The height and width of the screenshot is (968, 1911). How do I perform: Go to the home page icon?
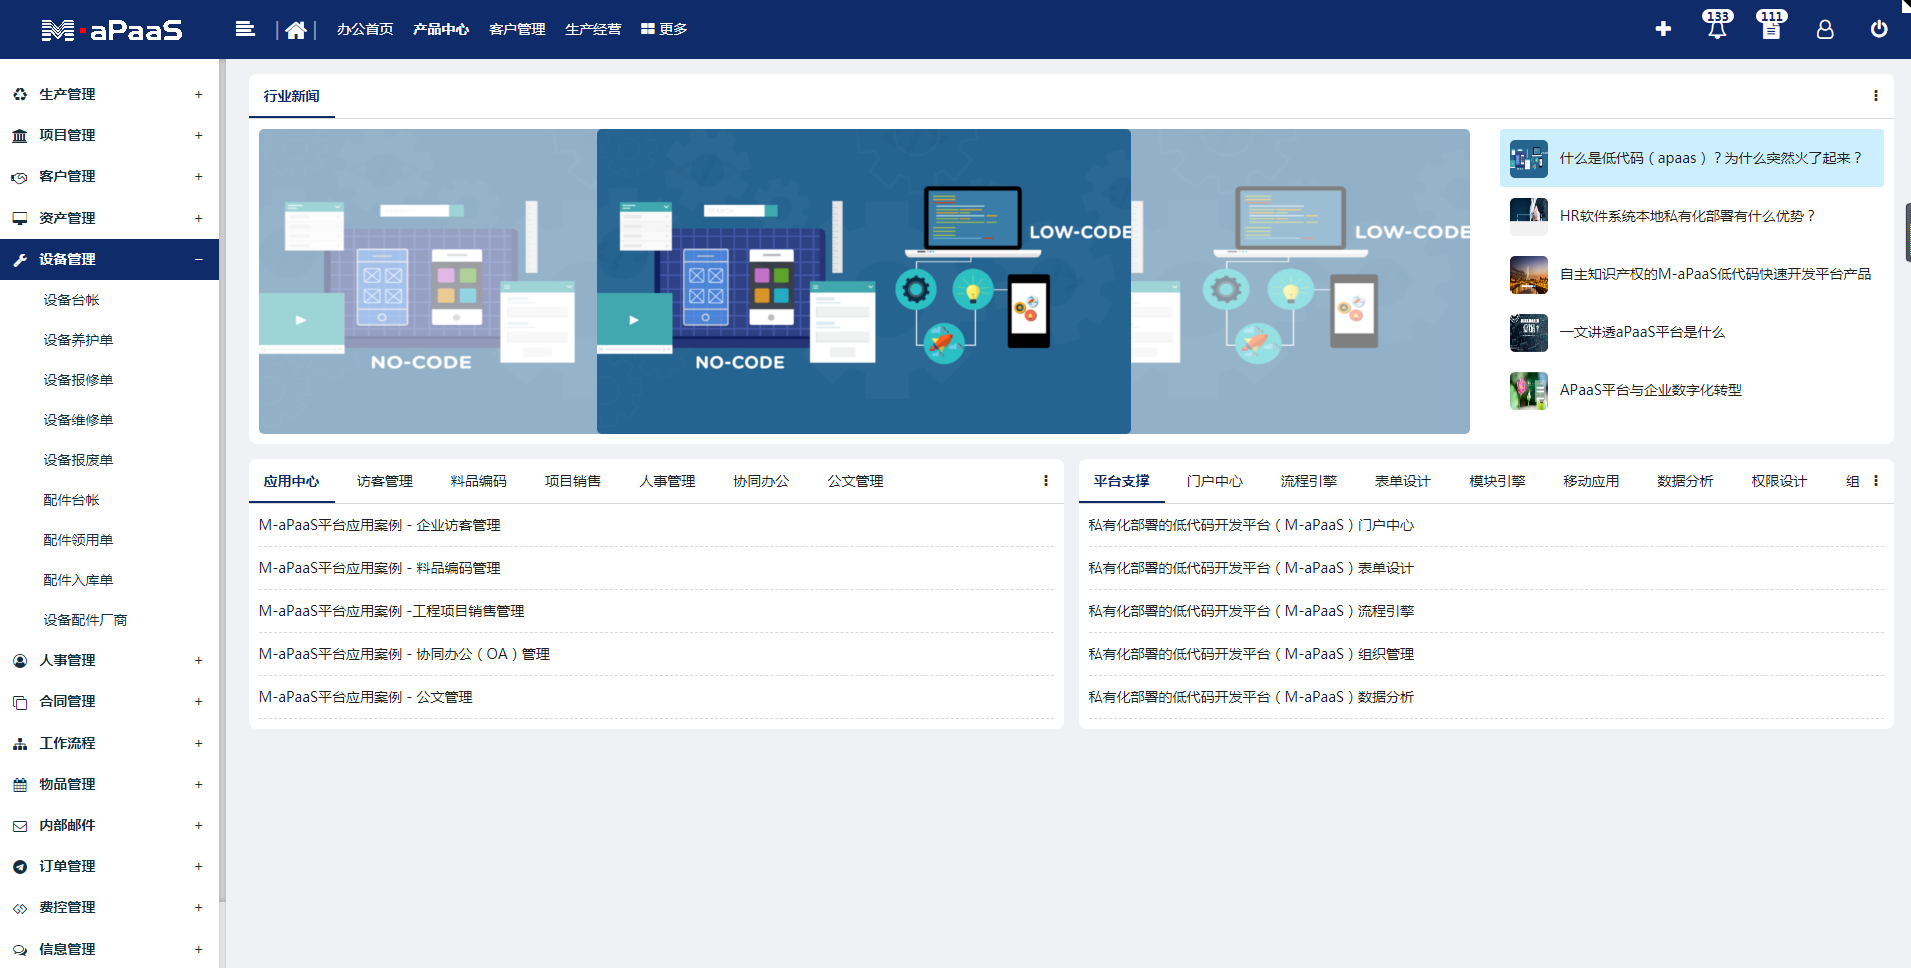[296, 30]
